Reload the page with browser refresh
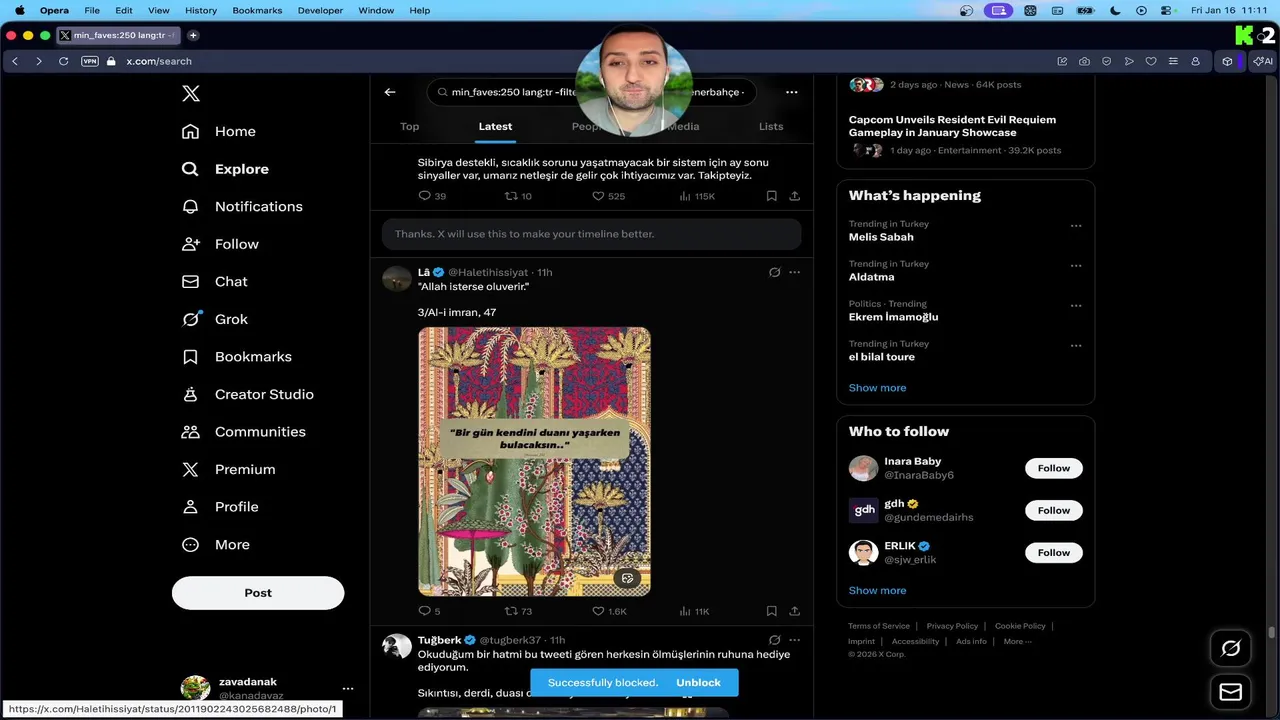1280x720 pixels. [x=63, y=61]
